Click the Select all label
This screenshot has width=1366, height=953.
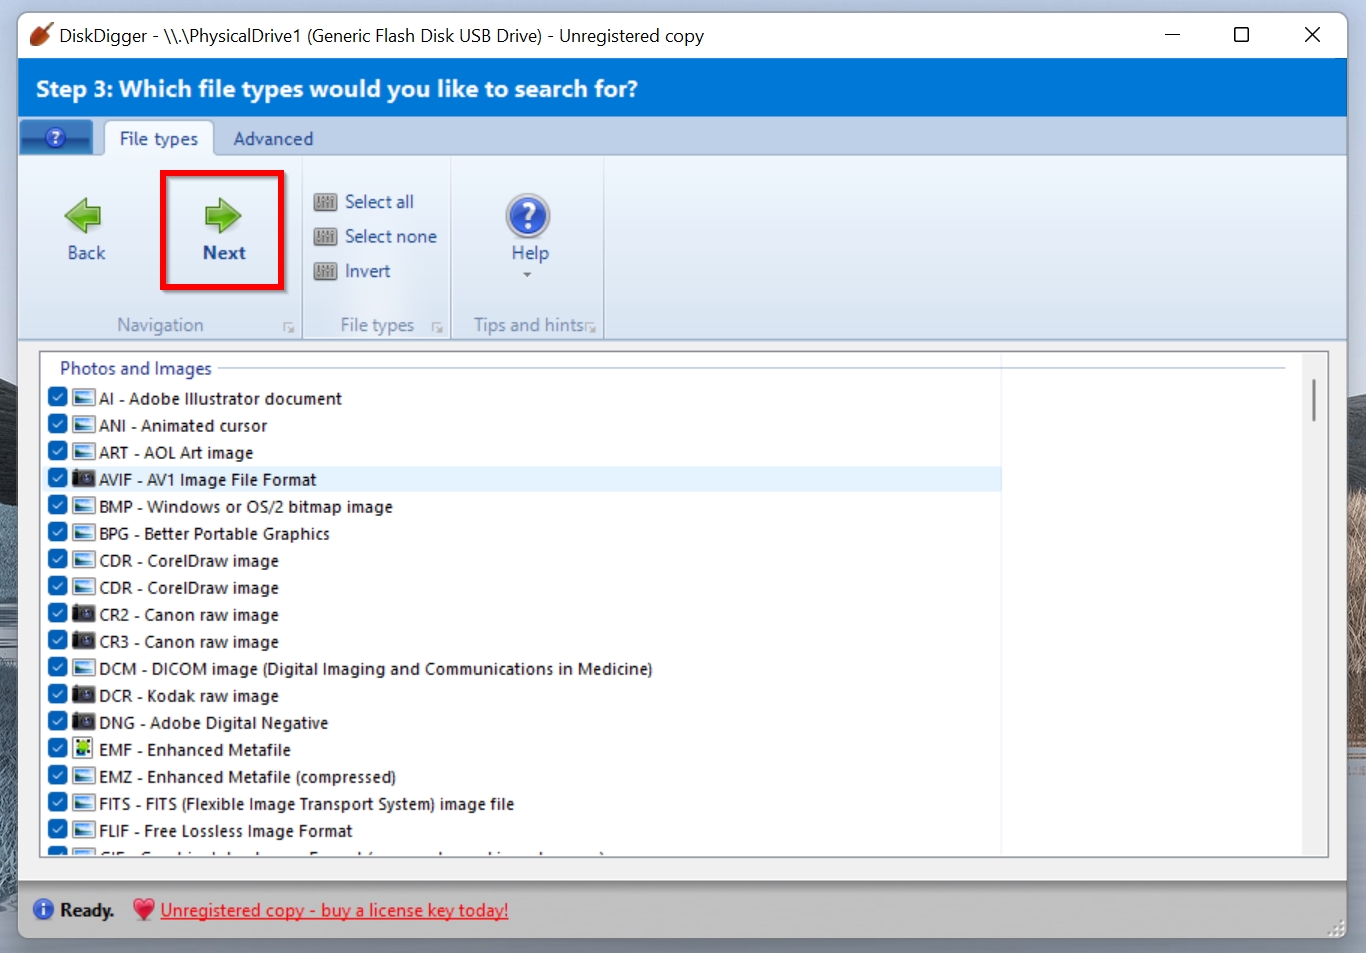(x=379, y=202)
